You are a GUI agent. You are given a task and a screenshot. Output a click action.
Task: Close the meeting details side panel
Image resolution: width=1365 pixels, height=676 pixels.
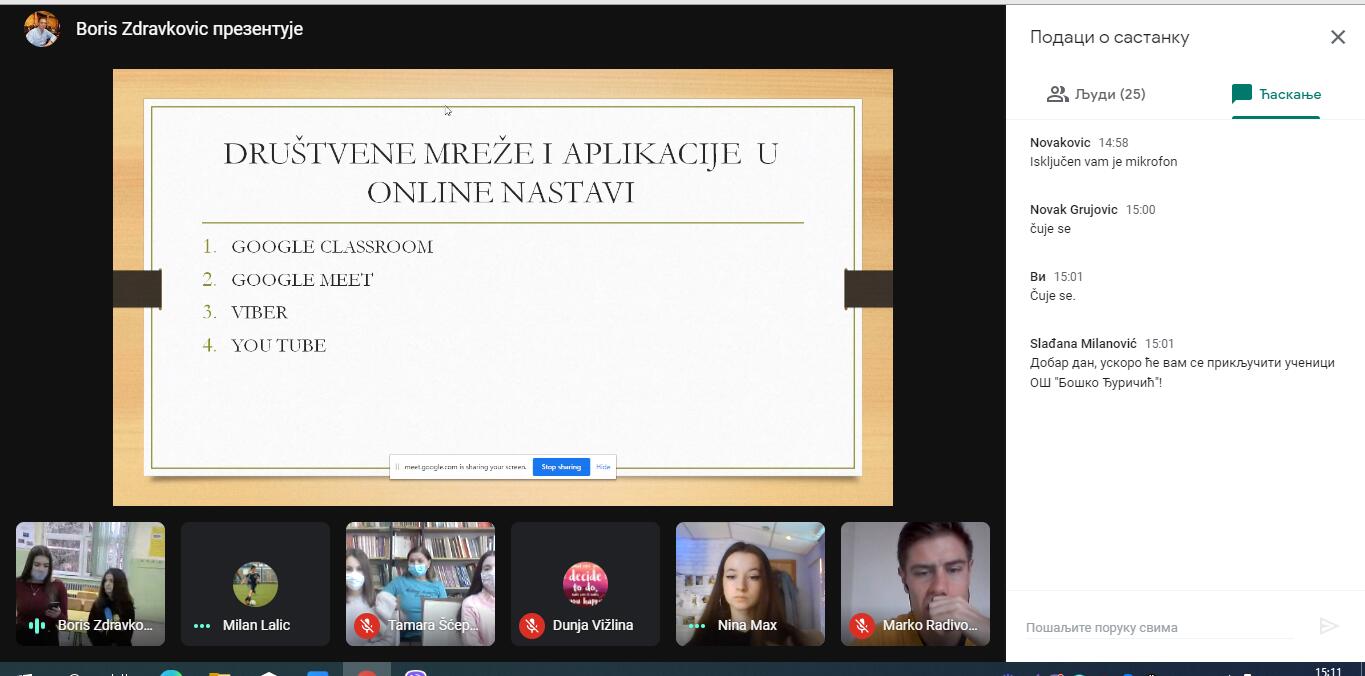click(1337, 37)
